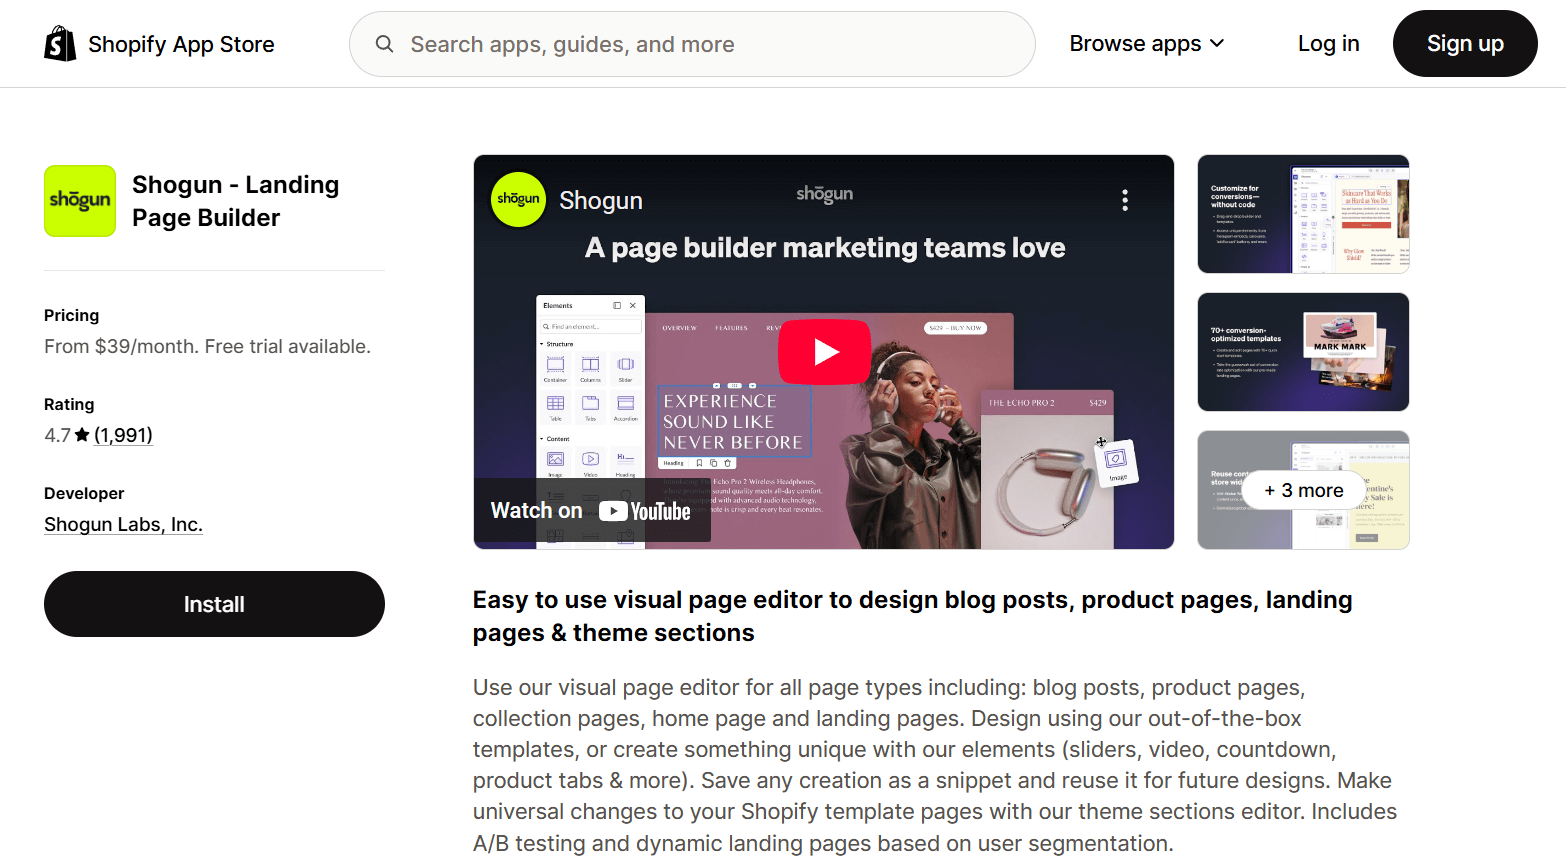Open the 1,991 reviews link
The image size is (1566, 857).
(x=123, y=435)
